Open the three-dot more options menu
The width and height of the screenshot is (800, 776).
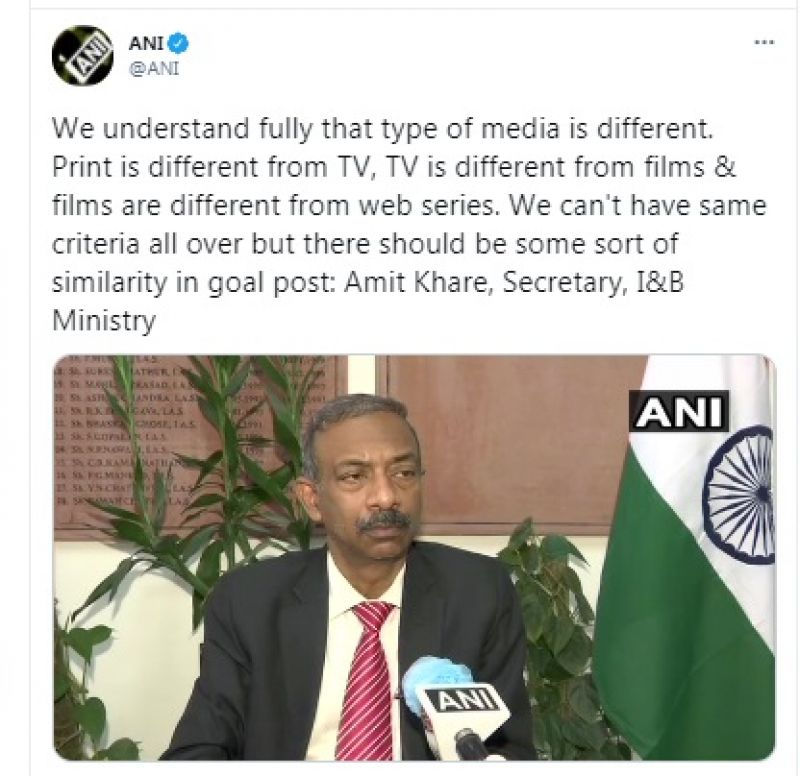click(764, 43)
